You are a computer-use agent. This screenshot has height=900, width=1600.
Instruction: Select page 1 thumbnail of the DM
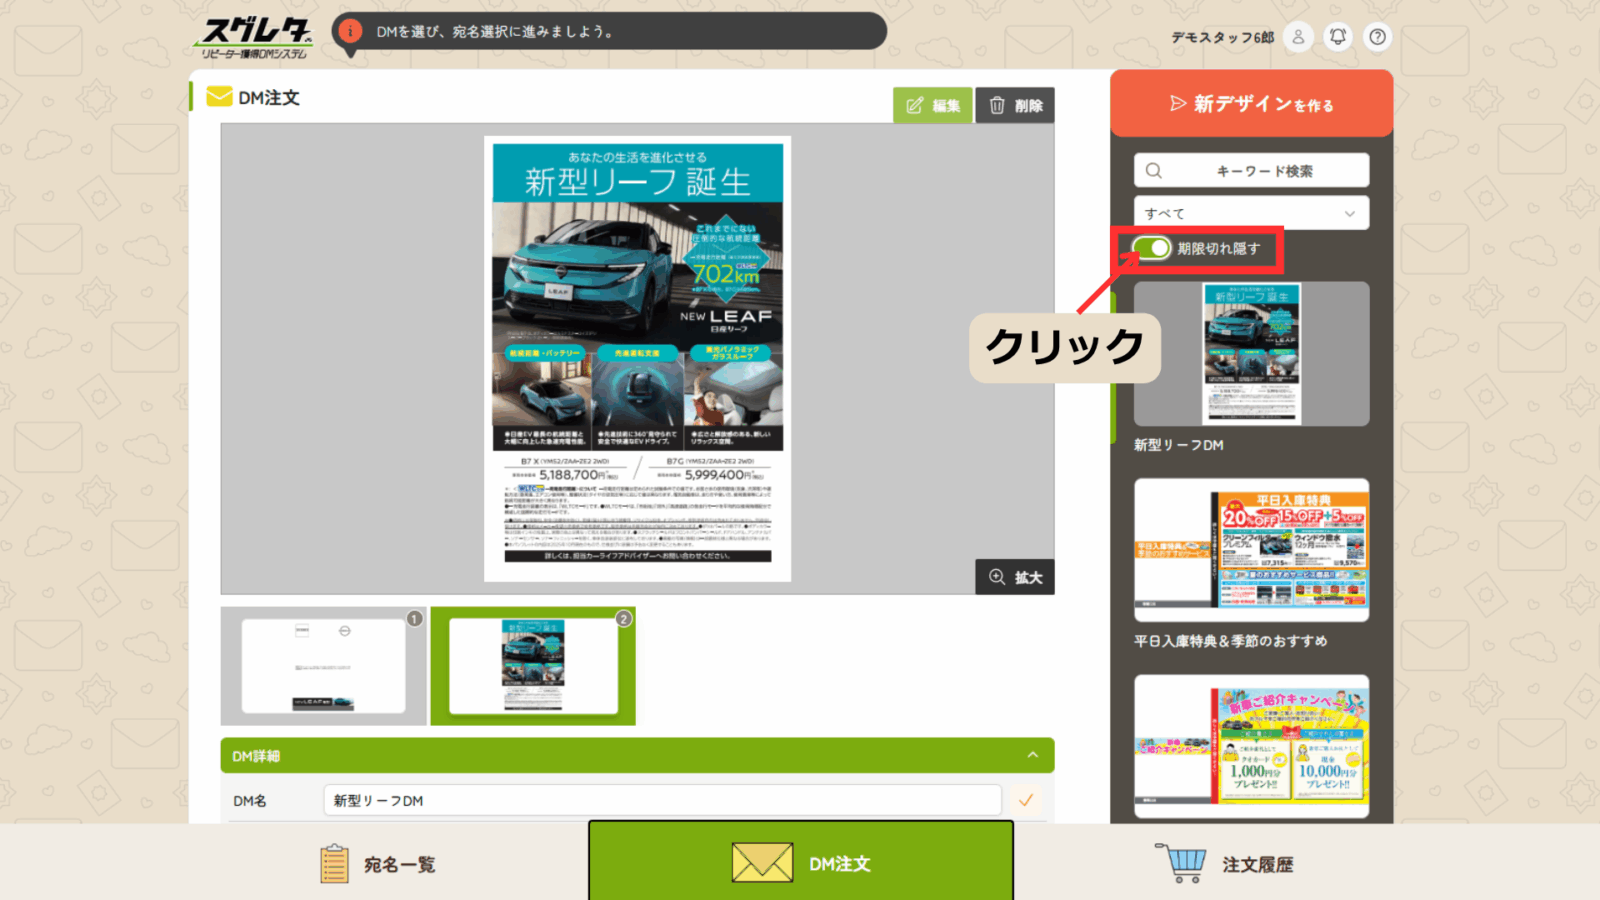coord(323,666)
